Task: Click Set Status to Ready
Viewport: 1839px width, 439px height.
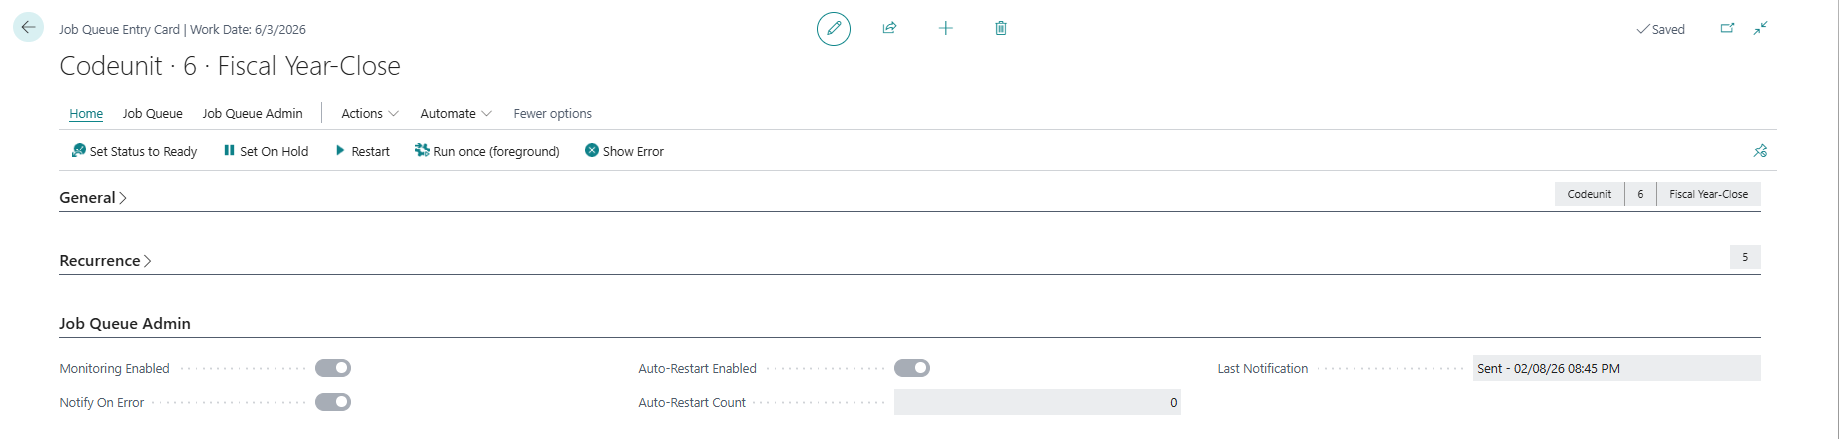Action: point(134,152)
